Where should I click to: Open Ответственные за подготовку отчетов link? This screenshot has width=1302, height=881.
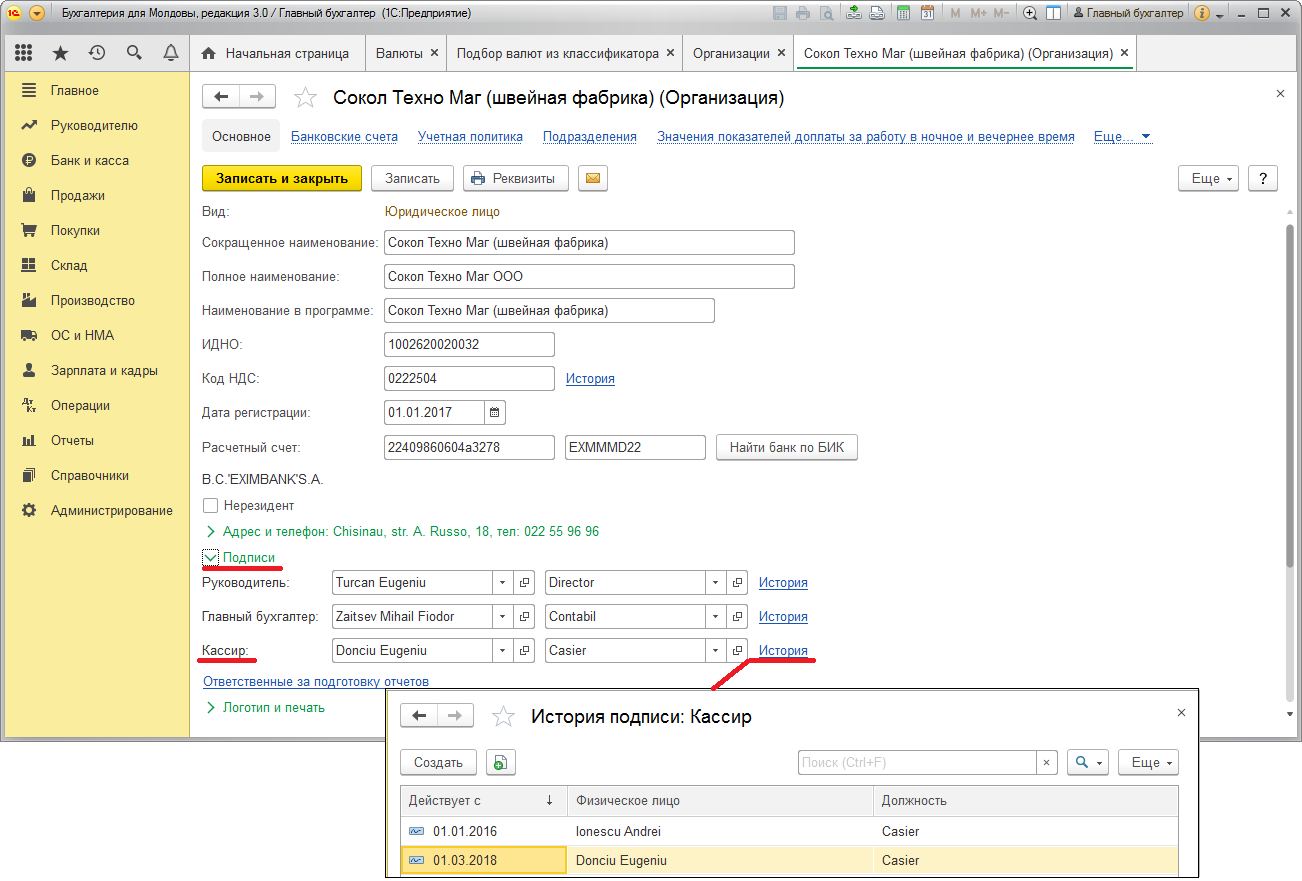coord(316,681)
